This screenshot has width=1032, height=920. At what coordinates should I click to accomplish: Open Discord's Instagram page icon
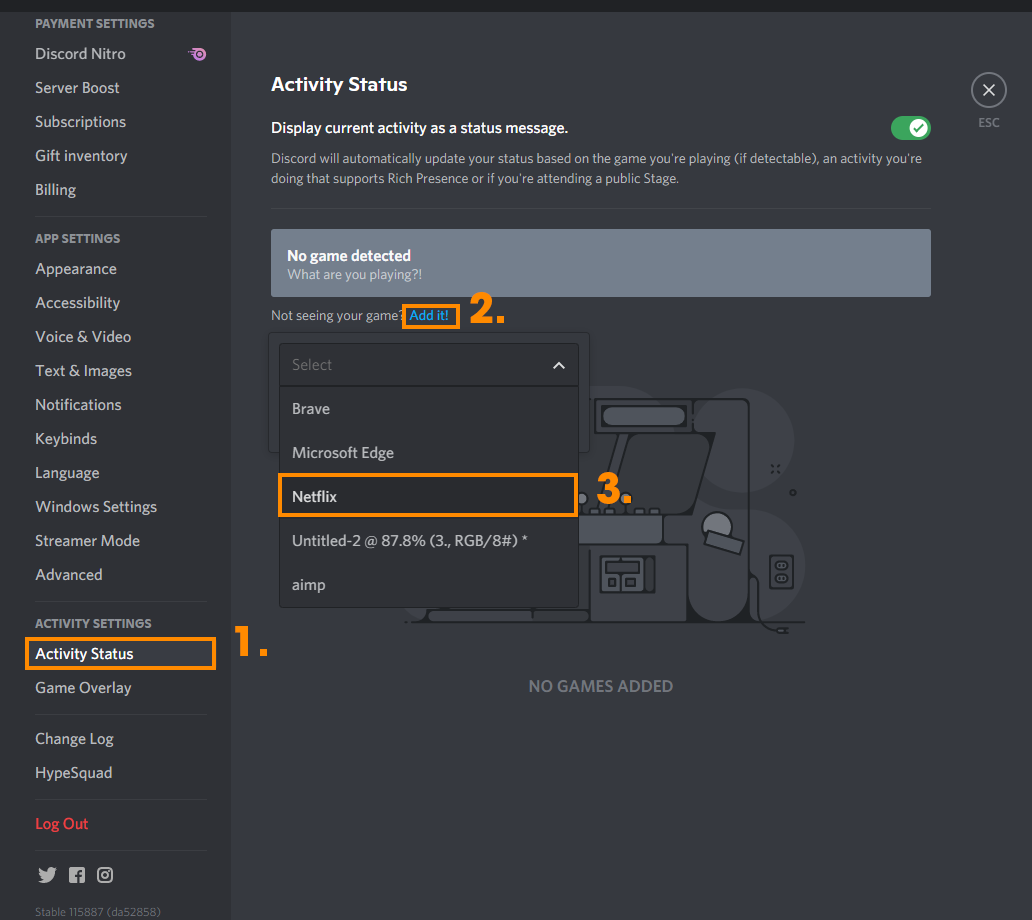coord(105,875)
